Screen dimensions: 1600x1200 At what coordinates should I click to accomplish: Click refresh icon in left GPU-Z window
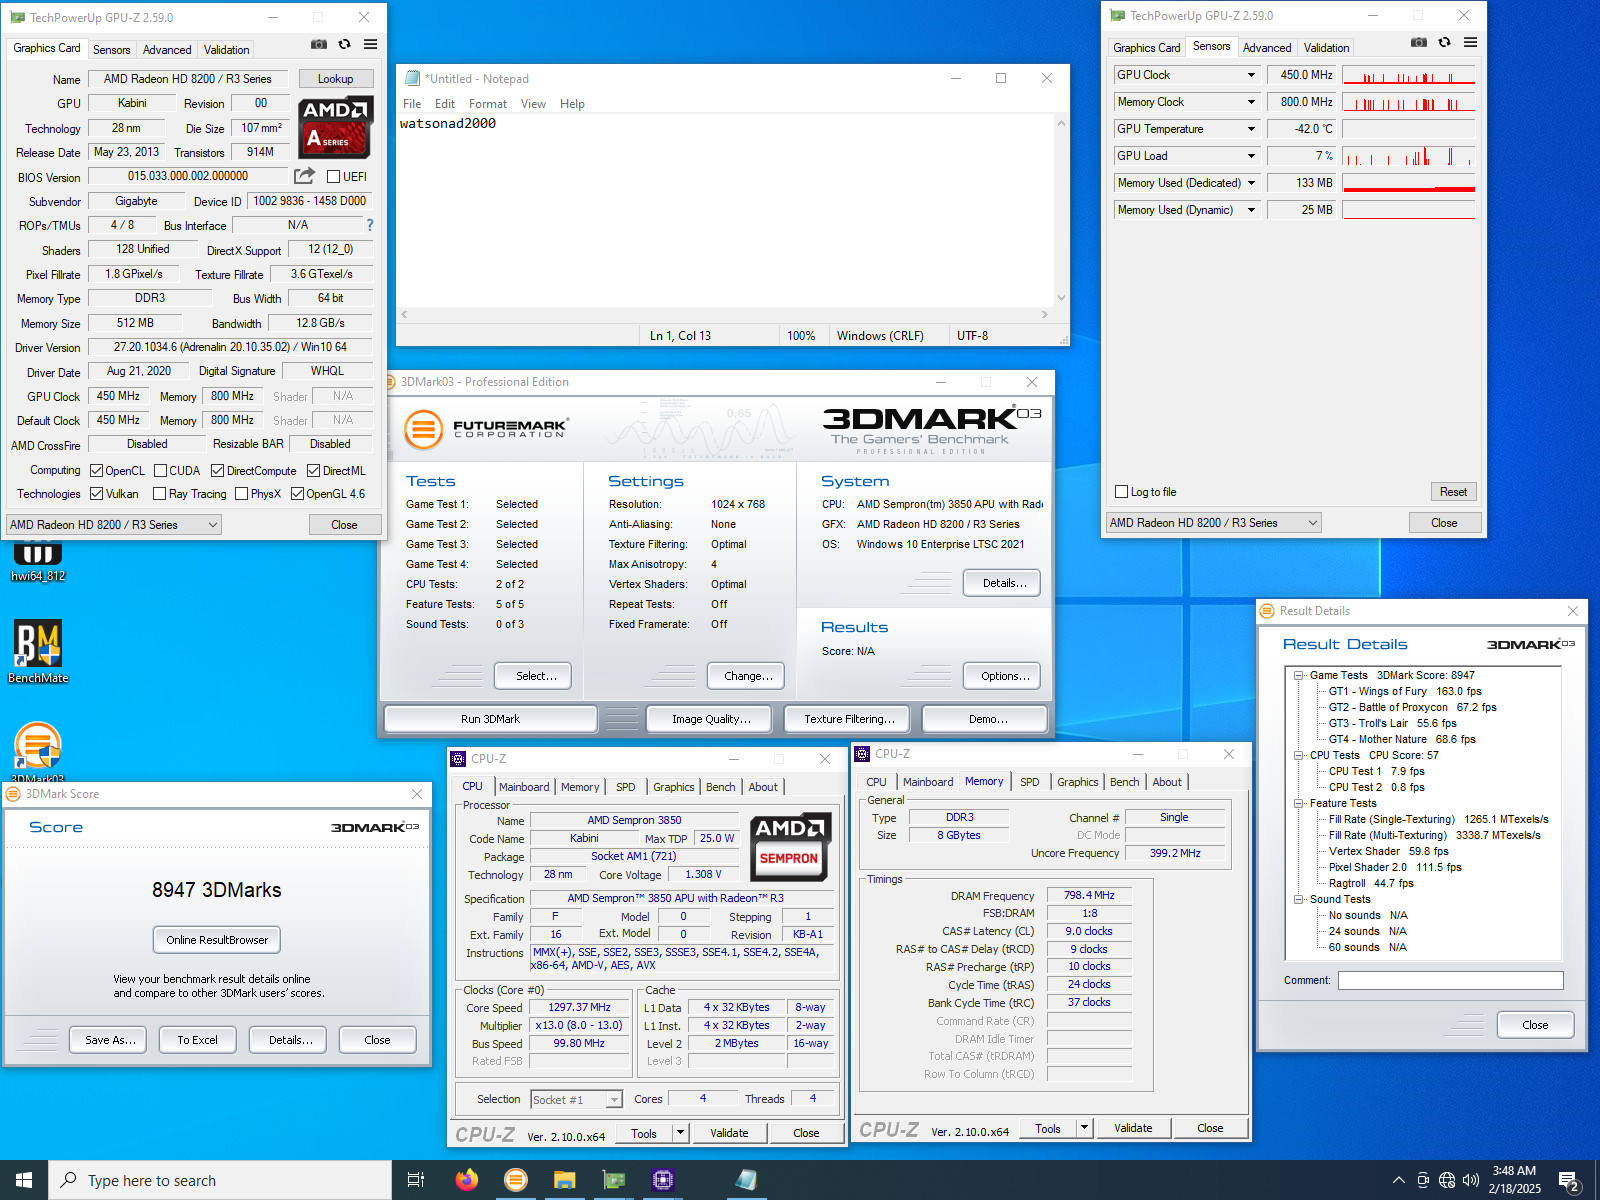point(345,44)
